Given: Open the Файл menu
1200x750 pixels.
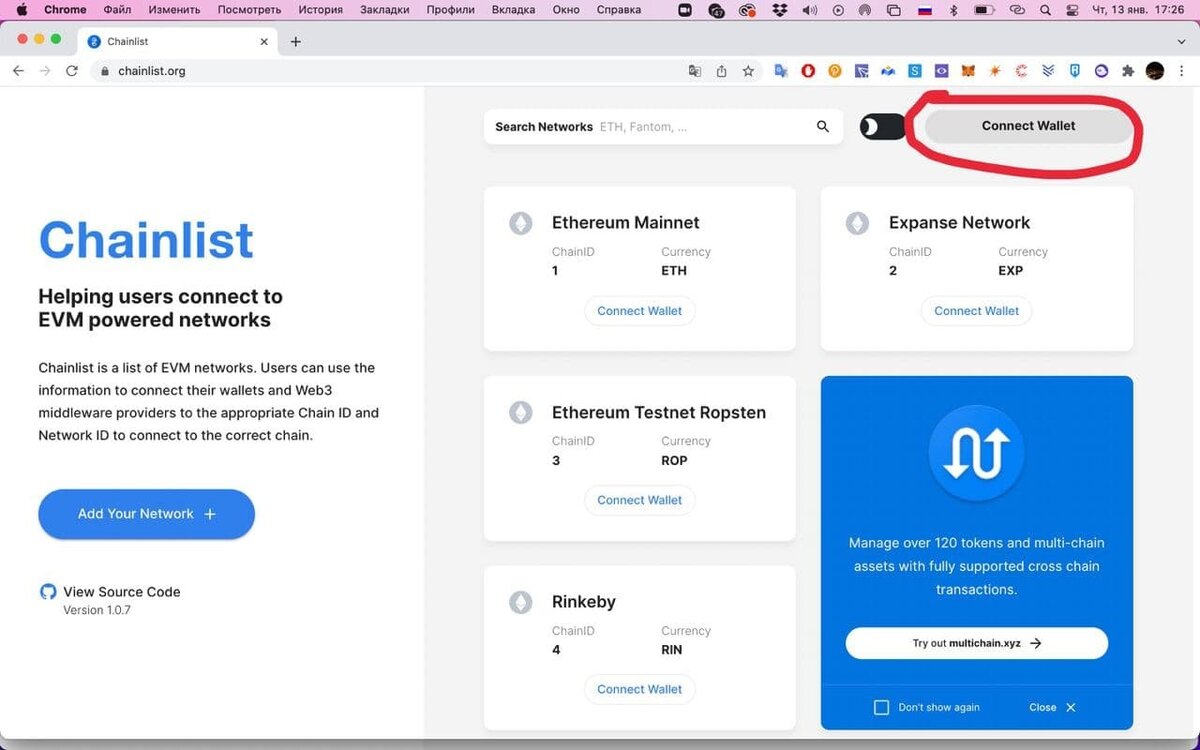Looking at the screenshot, I should (117, 10).
